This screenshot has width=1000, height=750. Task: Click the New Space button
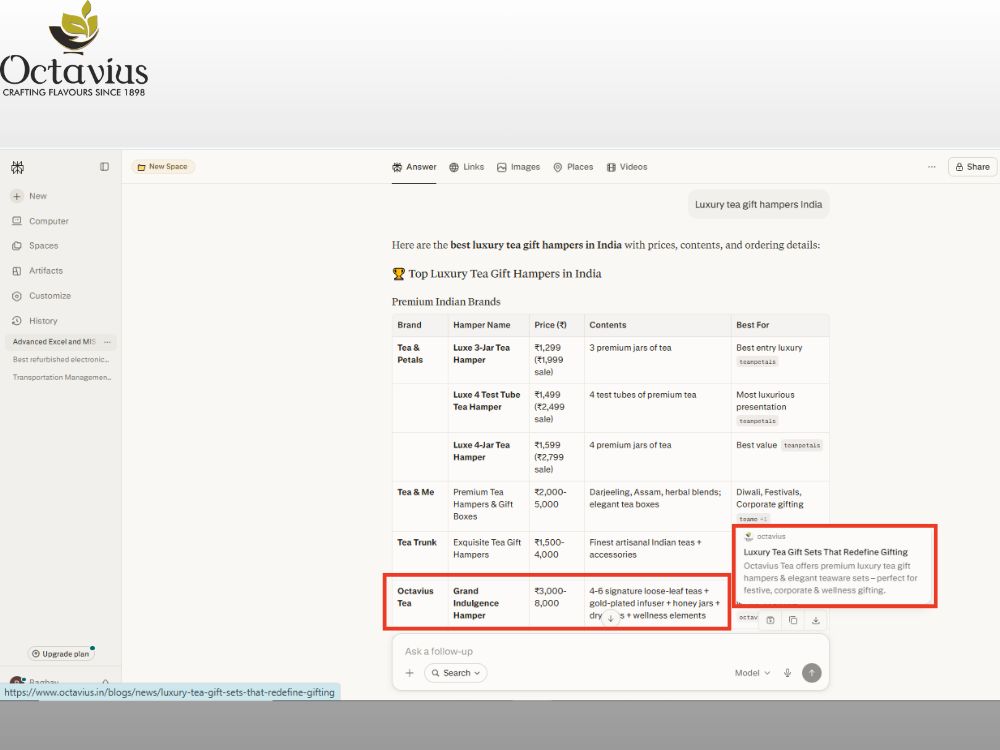coord(163,166)
